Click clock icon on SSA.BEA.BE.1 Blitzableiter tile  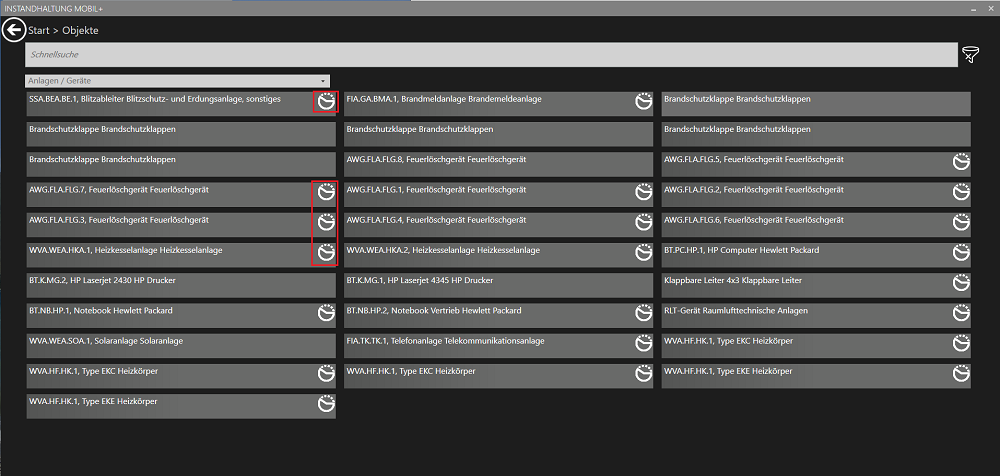coord(325,102)
